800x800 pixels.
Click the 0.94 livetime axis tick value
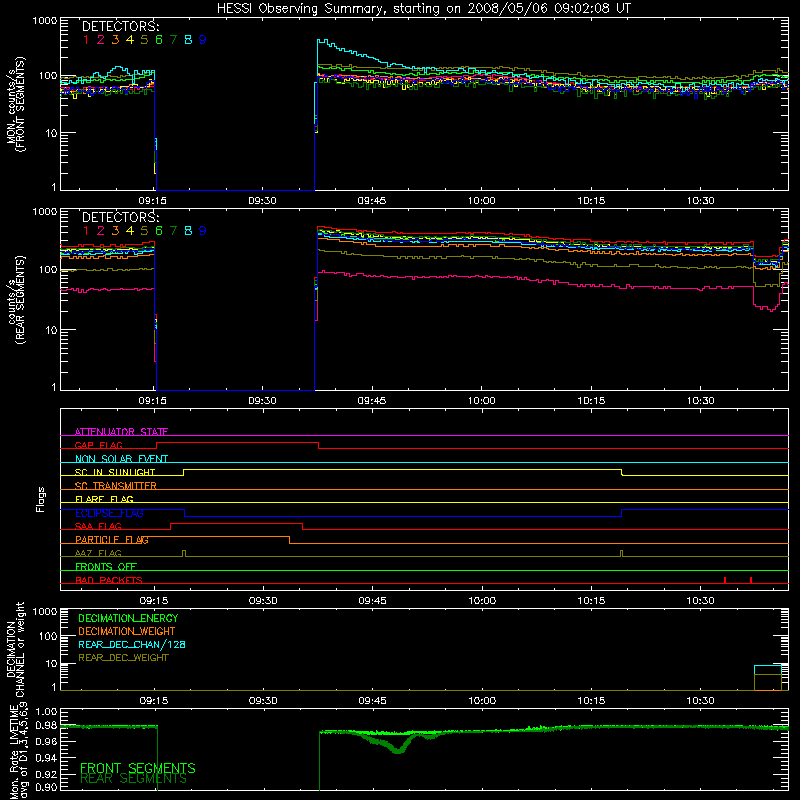pos(46,758)
